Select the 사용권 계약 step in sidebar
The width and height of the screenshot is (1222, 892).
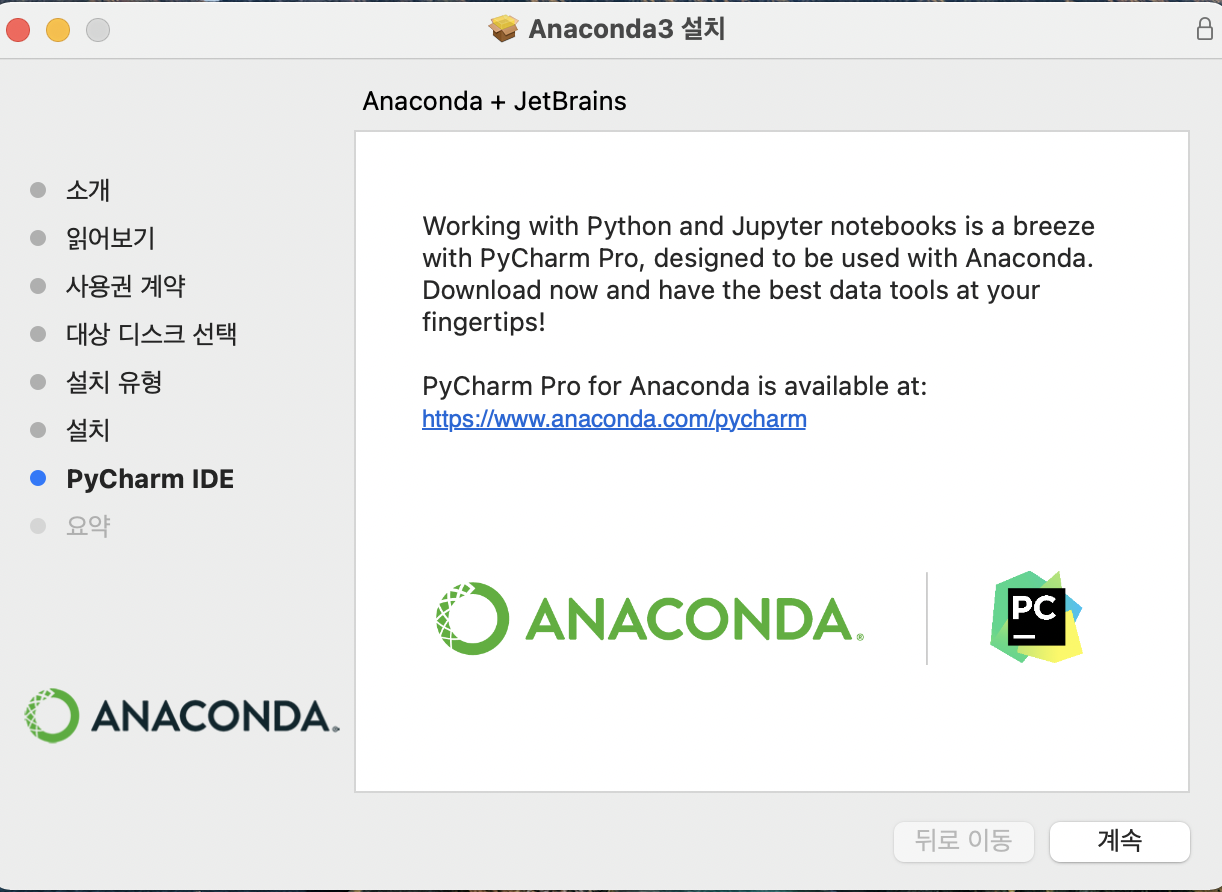pyautogui.click(x=126, y=286)
